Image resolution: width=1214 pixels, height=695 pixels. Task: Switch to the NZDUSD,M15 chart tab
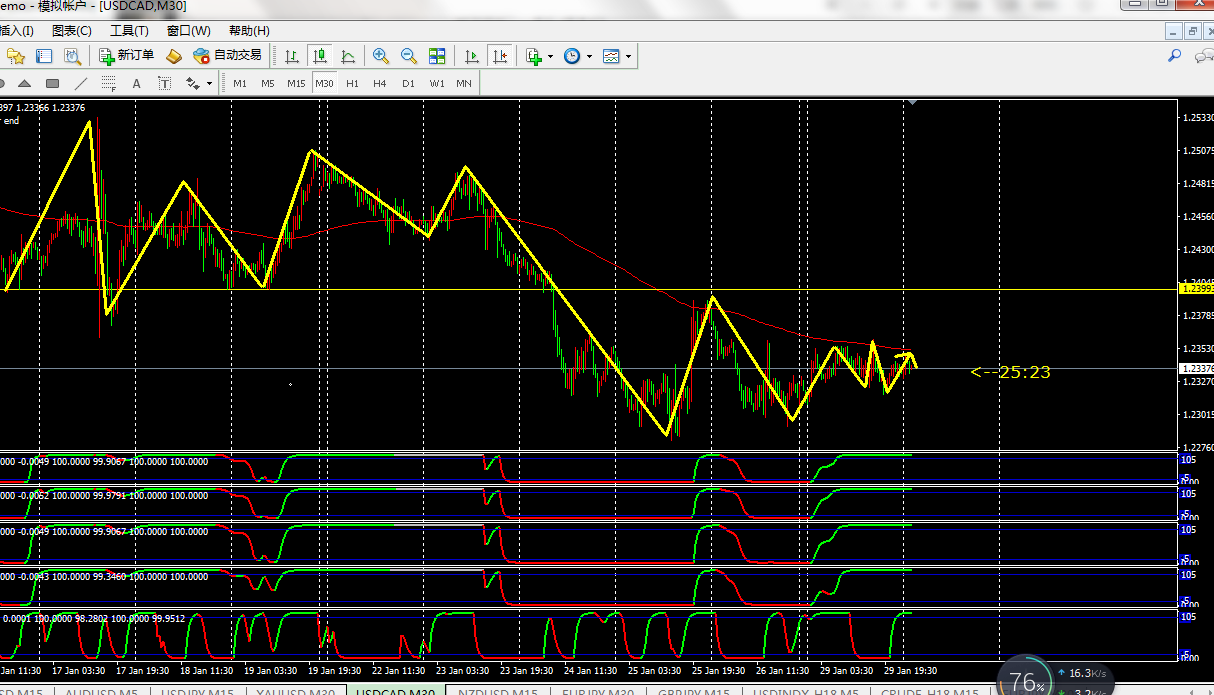(x=497, y=692)
